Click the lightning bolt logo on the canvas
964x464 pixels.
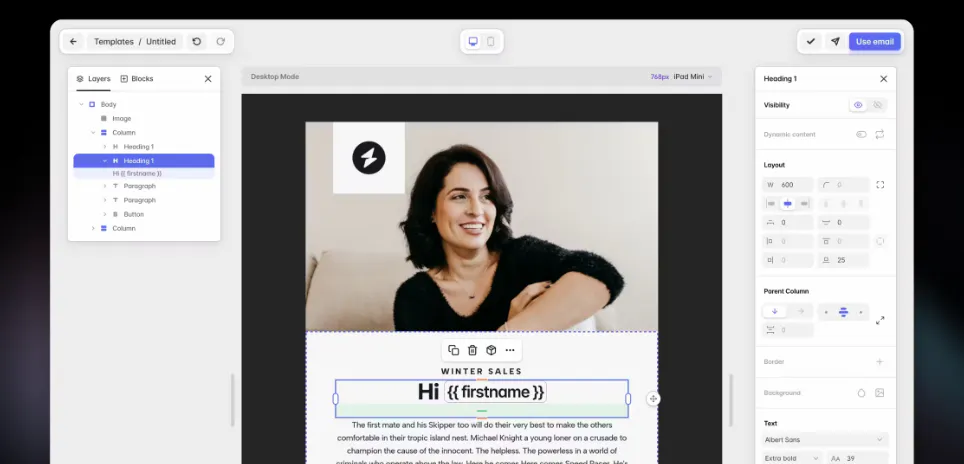pos(369,158)
